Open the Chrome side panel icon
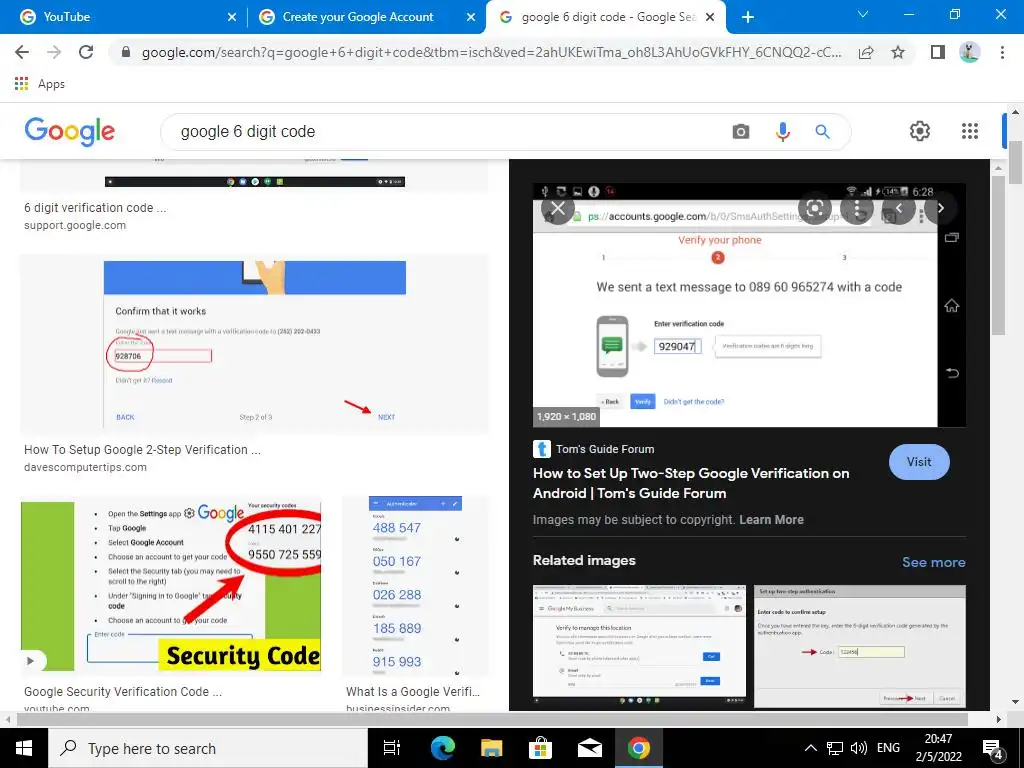 [938, 52]
